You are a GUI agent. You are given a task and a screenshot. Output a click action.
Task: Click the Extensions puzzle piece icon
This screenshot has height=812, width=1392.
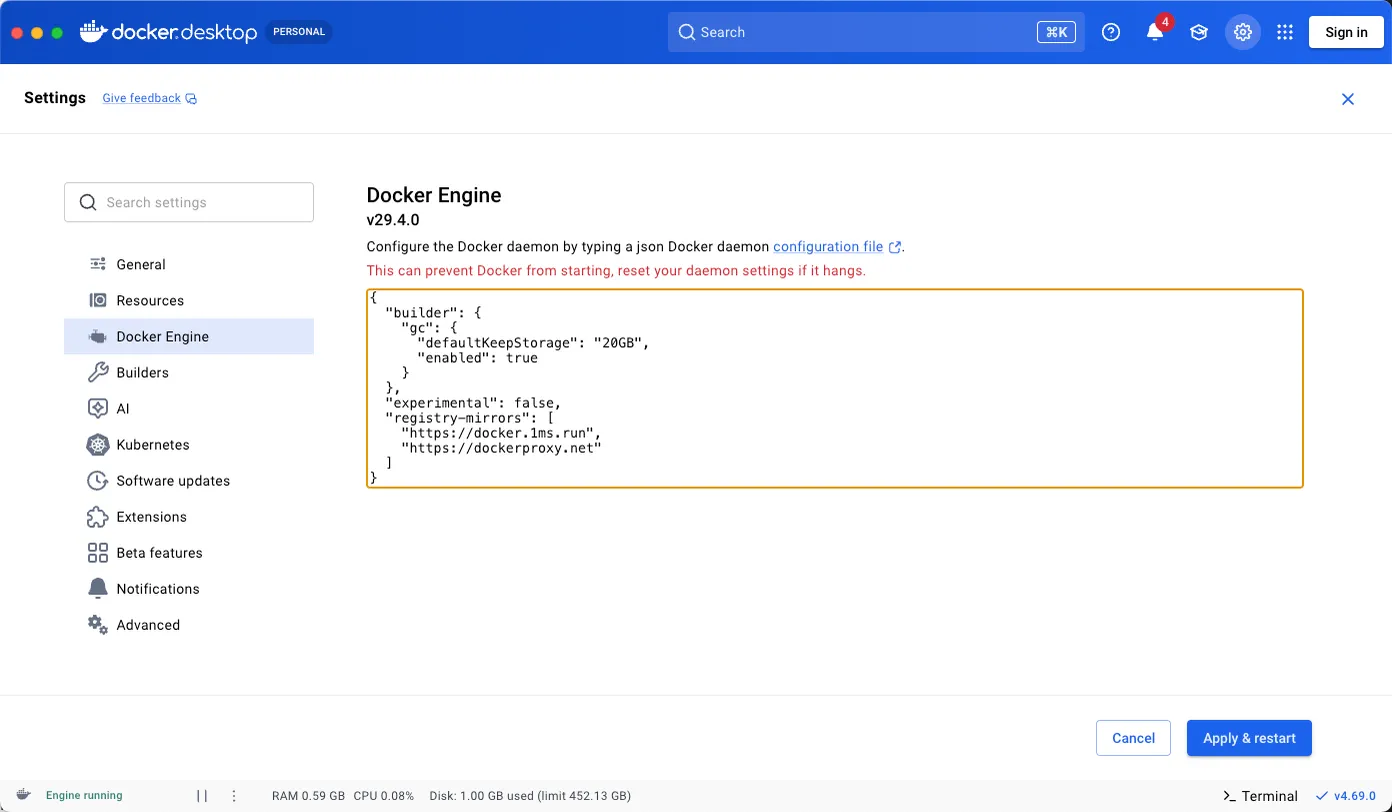coord(98,516)
